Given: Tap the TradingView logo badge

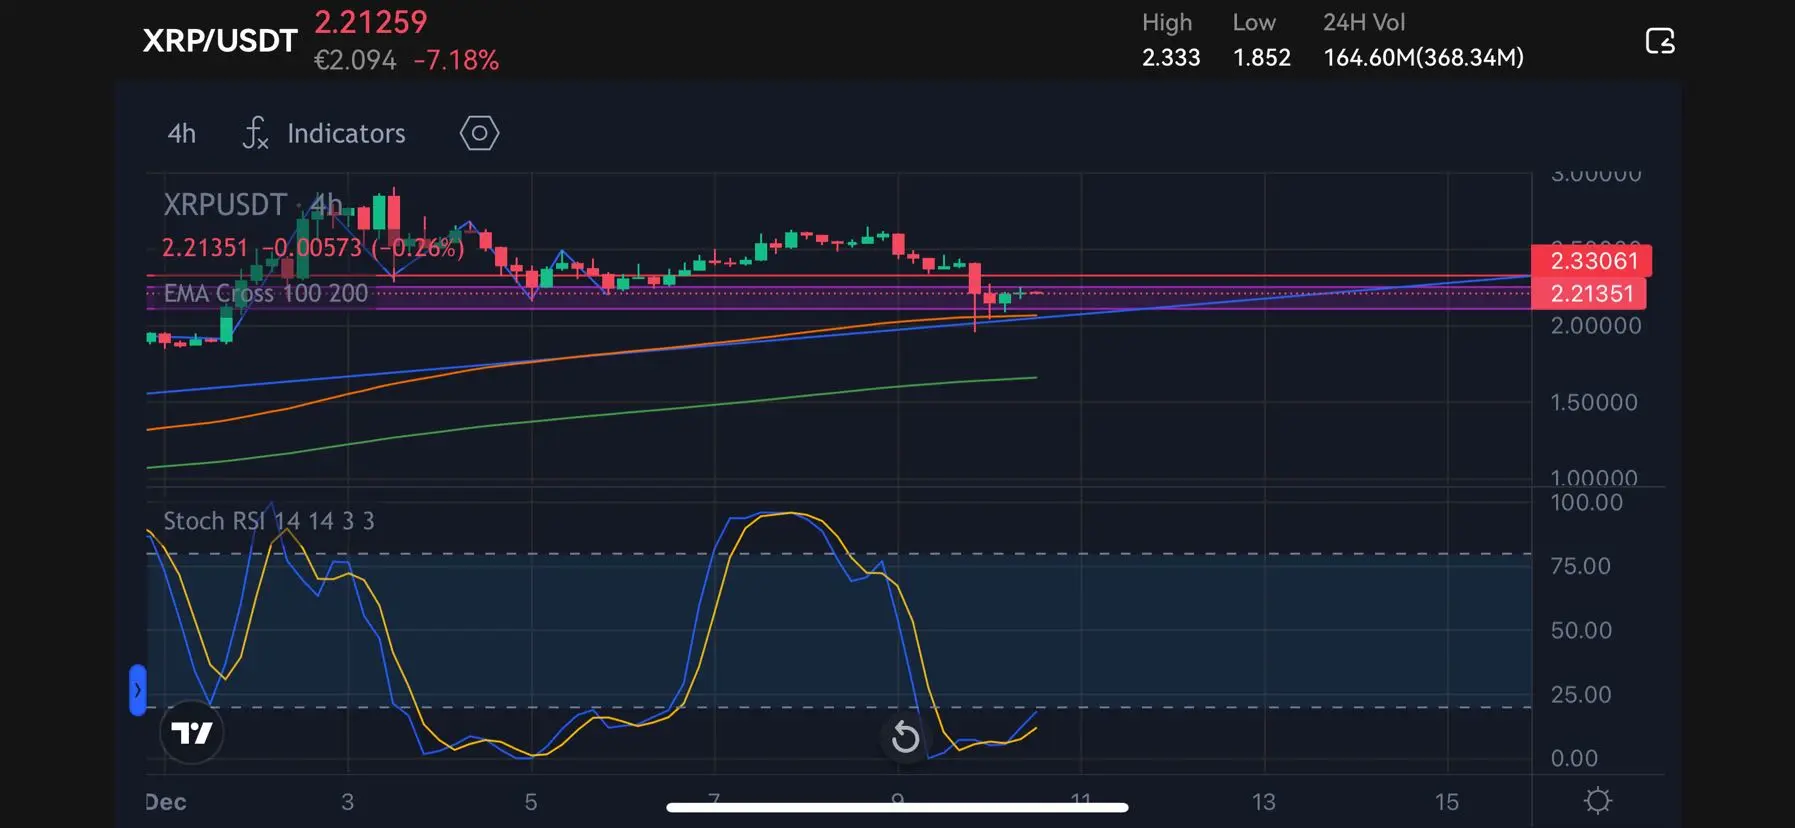Looking at the screenshot, I should click(191, 733).
